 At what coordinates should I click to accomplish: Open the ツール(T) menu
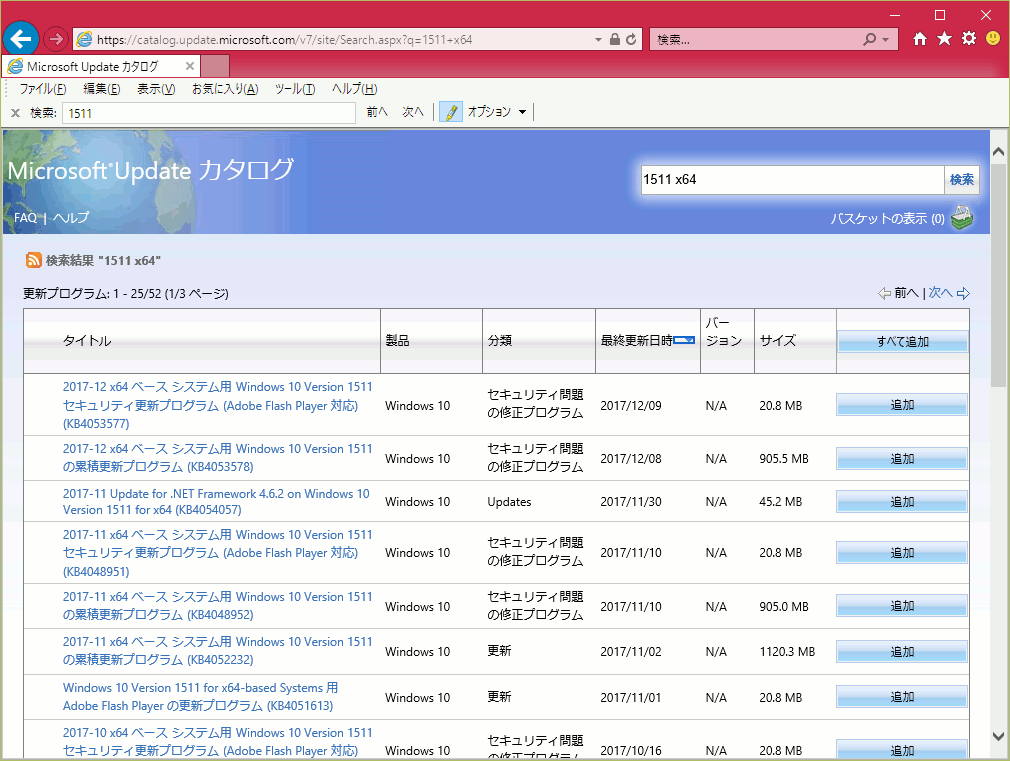click(294, 89)
